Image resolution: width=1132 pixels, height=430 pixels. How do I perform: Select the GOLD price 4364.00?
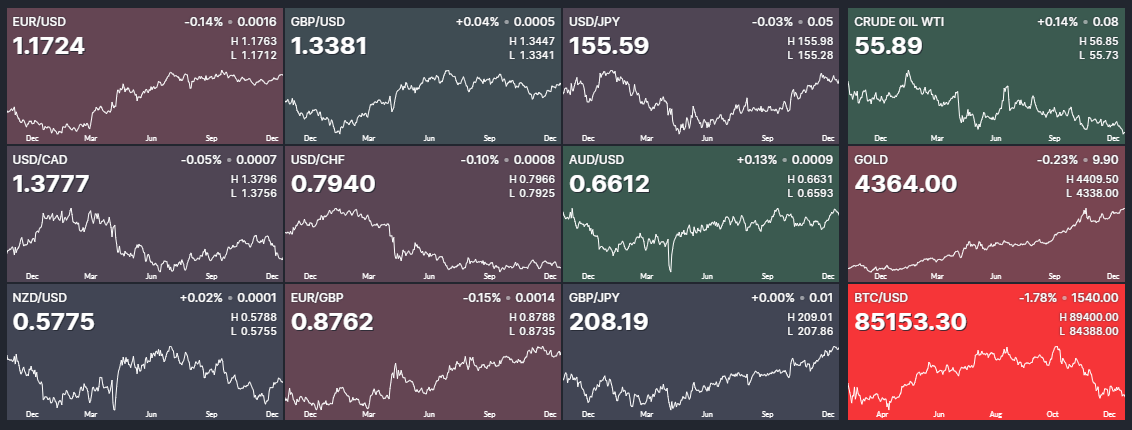click(905, 184)
